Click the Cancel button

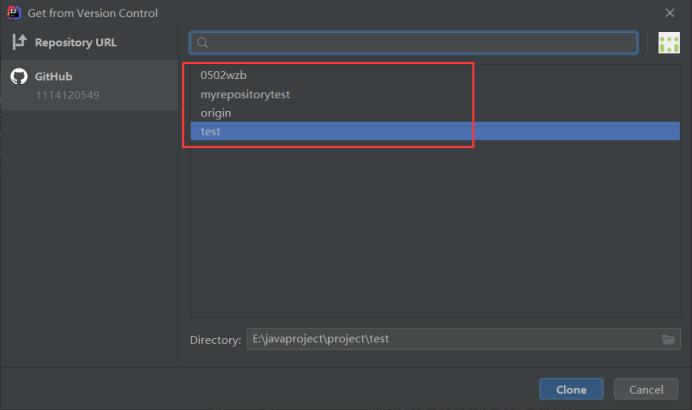646,389
